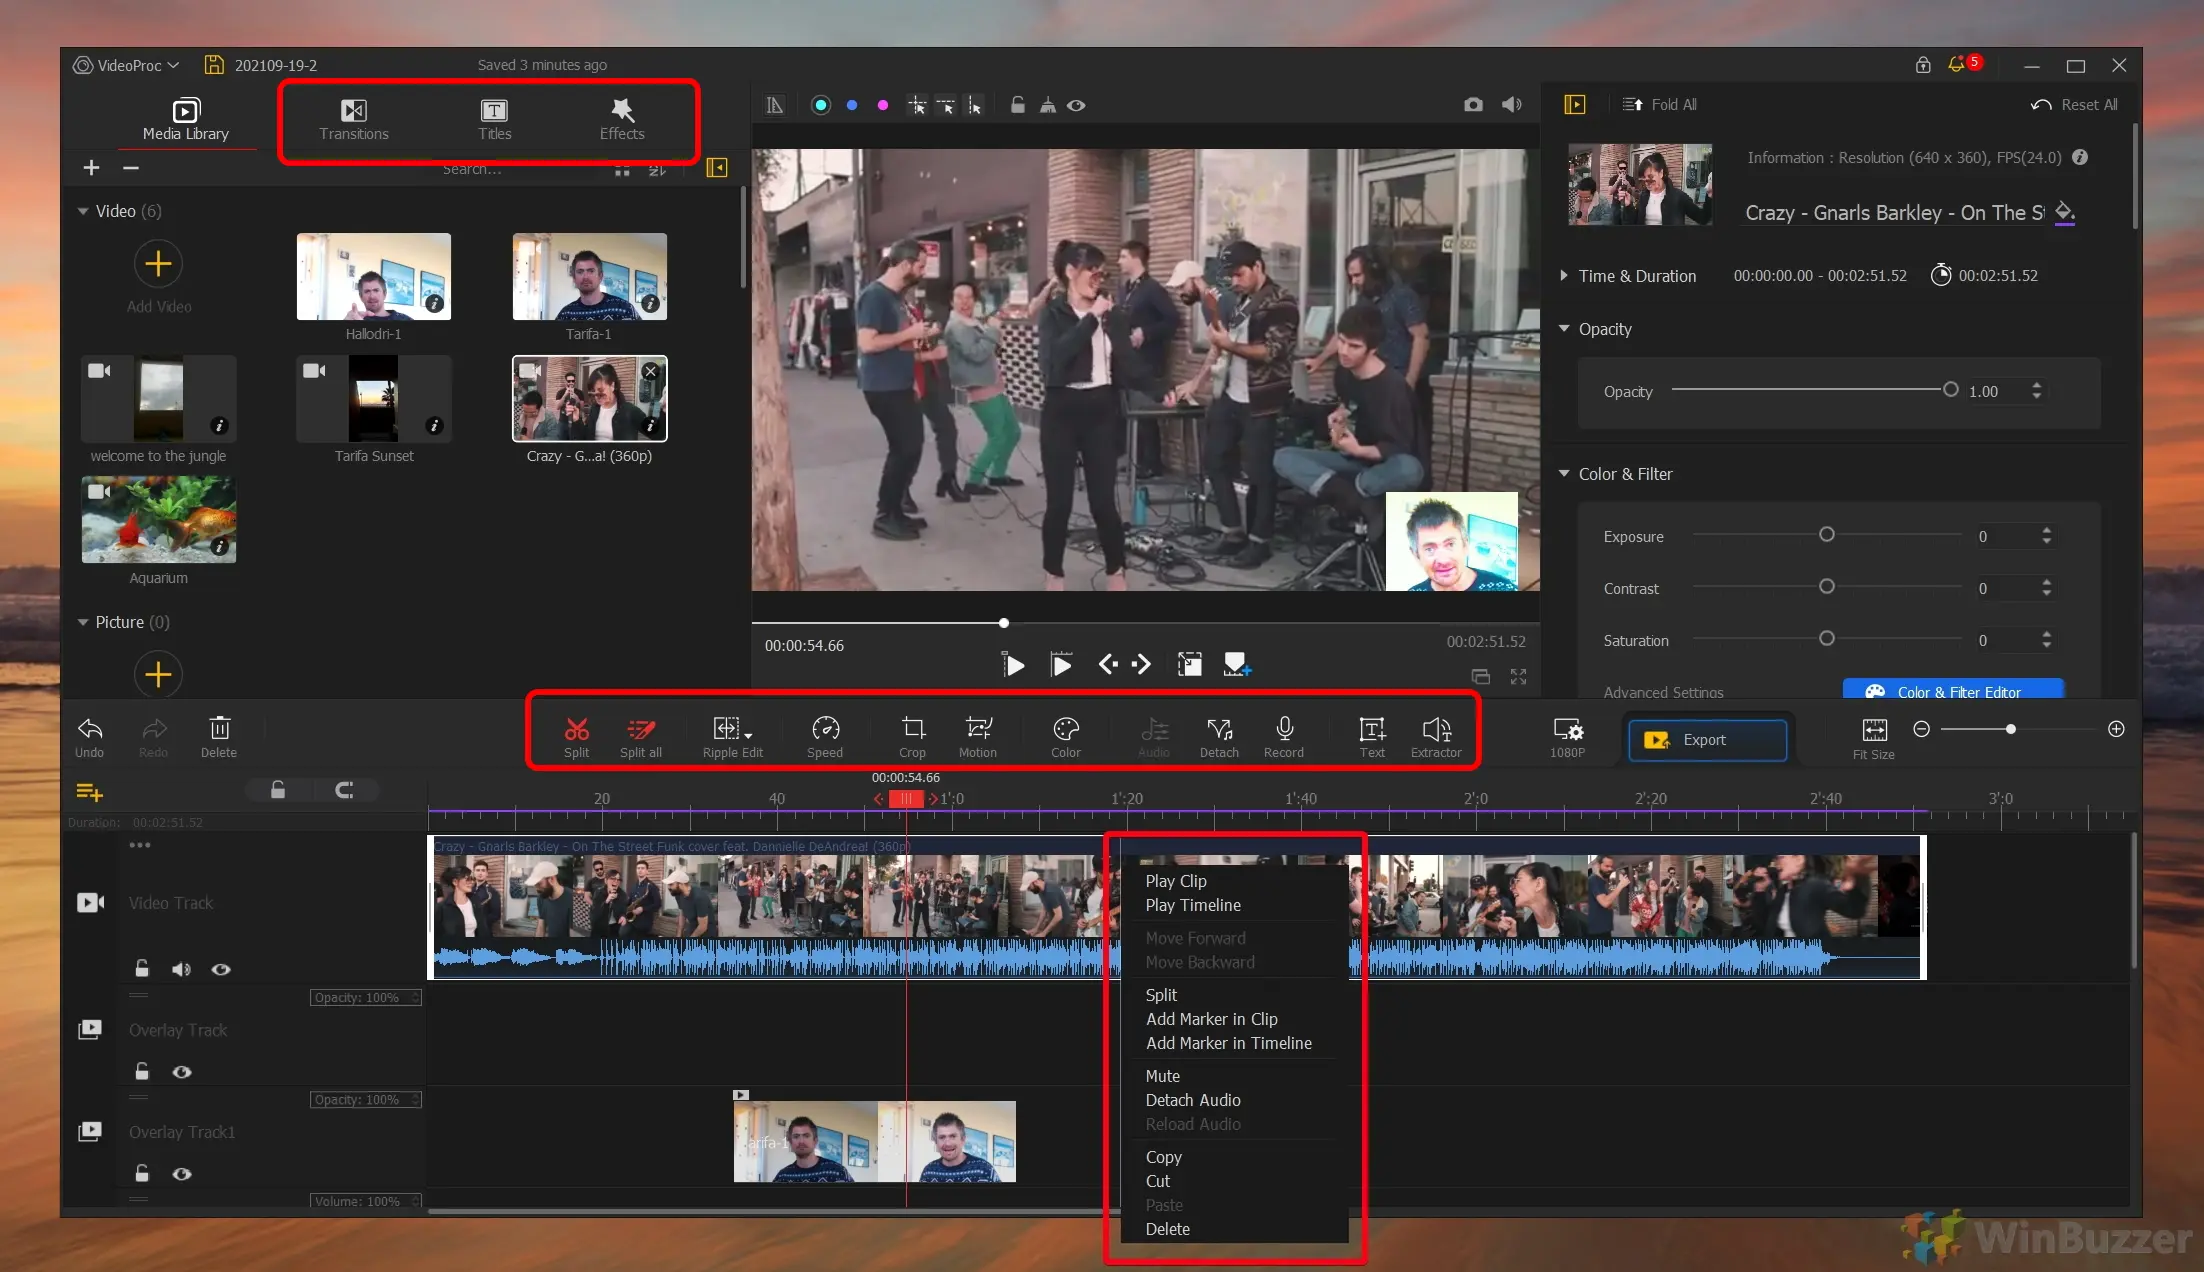Hide the Overlay Track using its eye icon

(182, 1071)
